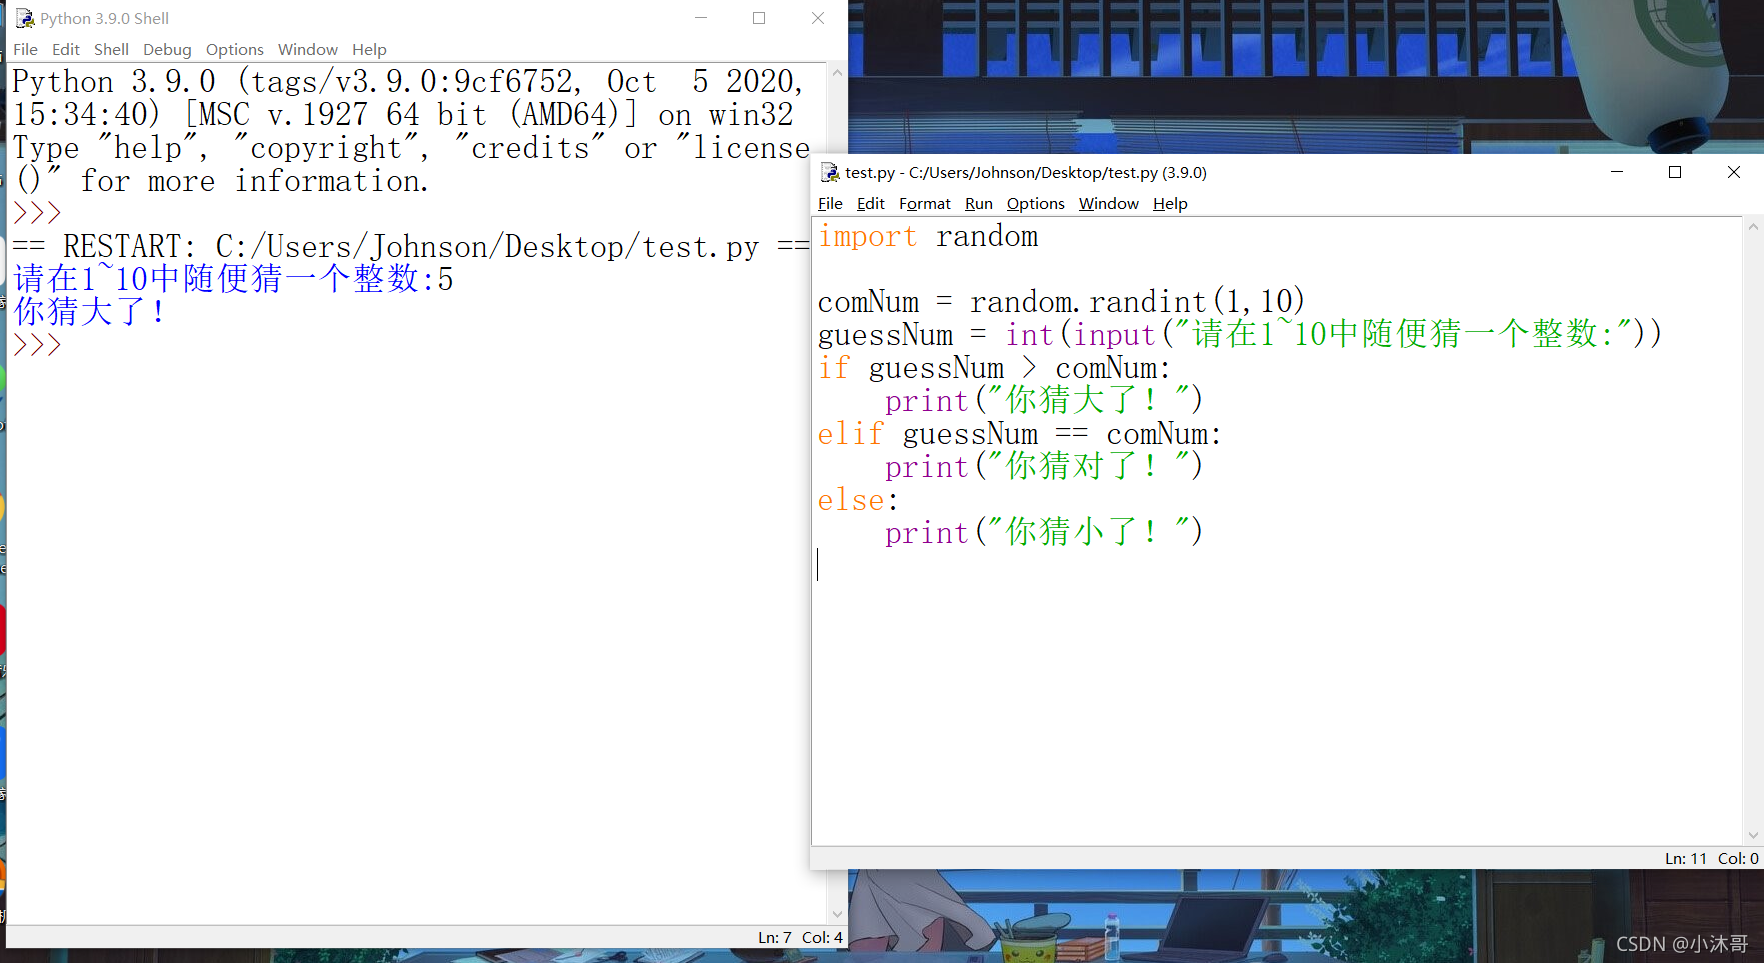Click the '请在1~10中随便猜一个整数:5' shell line

233,279
